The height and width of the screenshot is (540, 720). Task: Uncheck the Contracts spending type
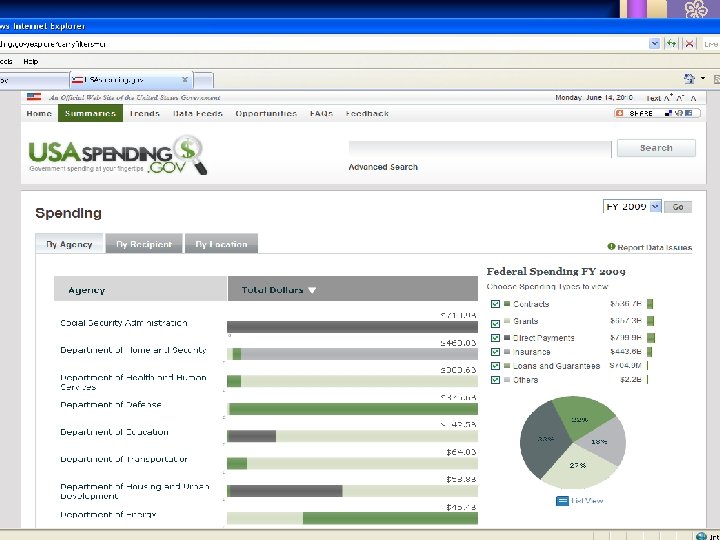pyautogui.click(x=495, y=304)
